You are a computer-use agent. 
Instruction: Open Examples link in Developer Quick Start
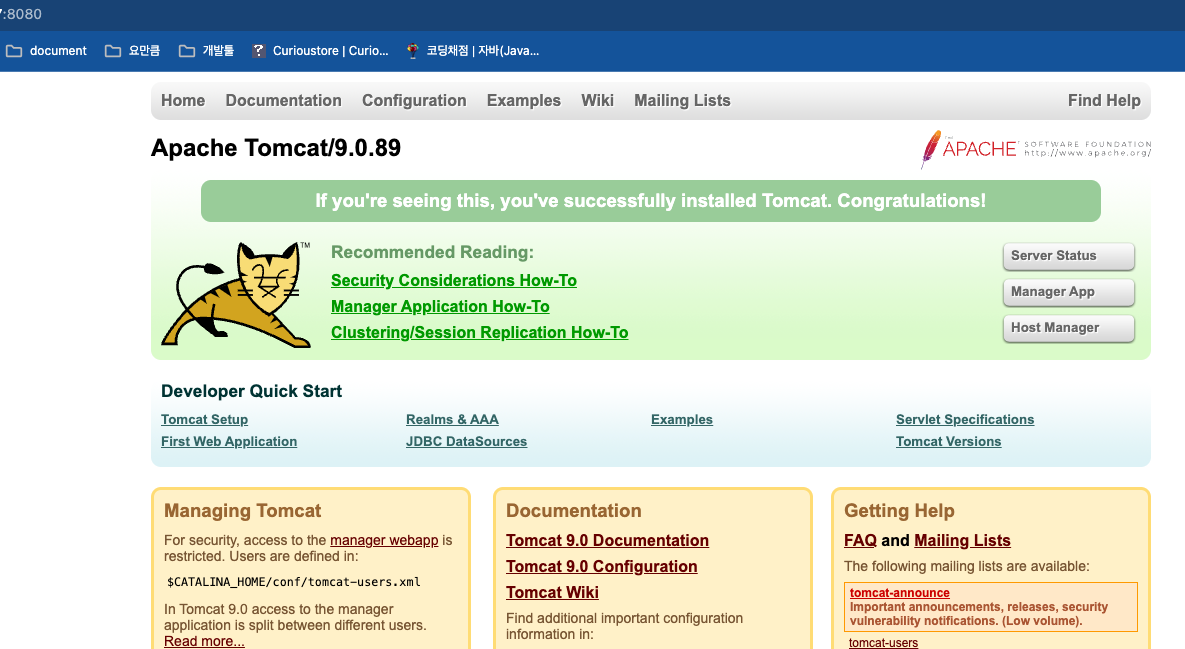point(682,419)
